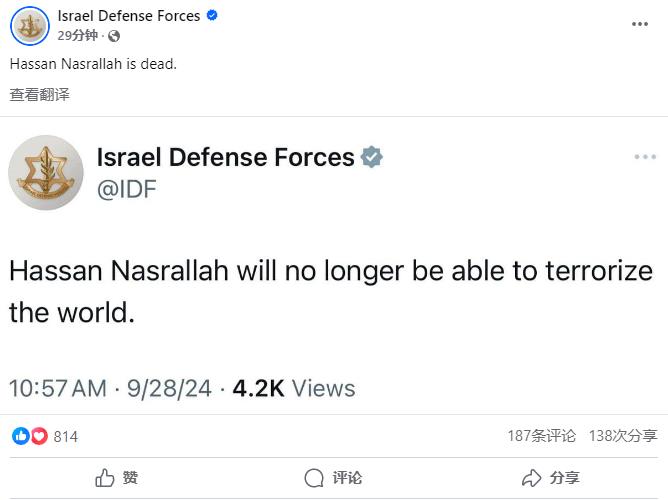Click the tweet text about Hassan Nasrallah
Image resolution: width=668 pixels, height=500 pixels.
click(x=331, y=292)
